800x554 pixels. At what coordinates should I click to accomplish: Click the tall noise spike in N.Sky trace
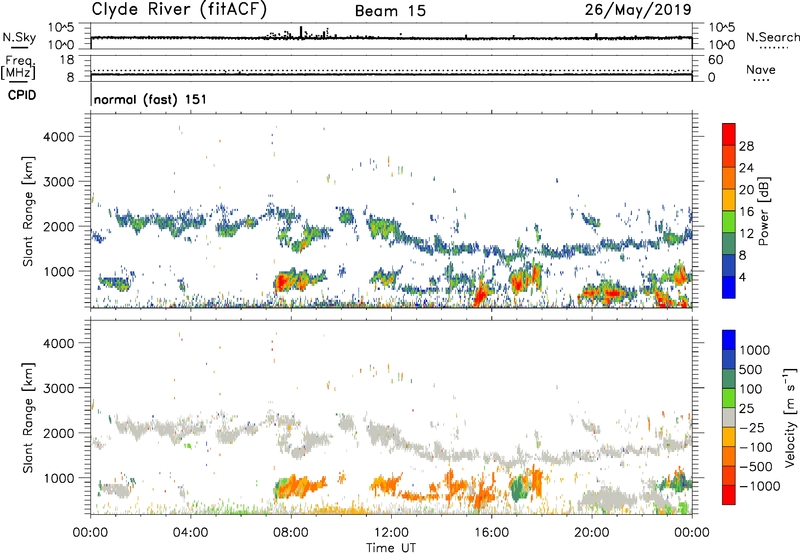[301, 32]
